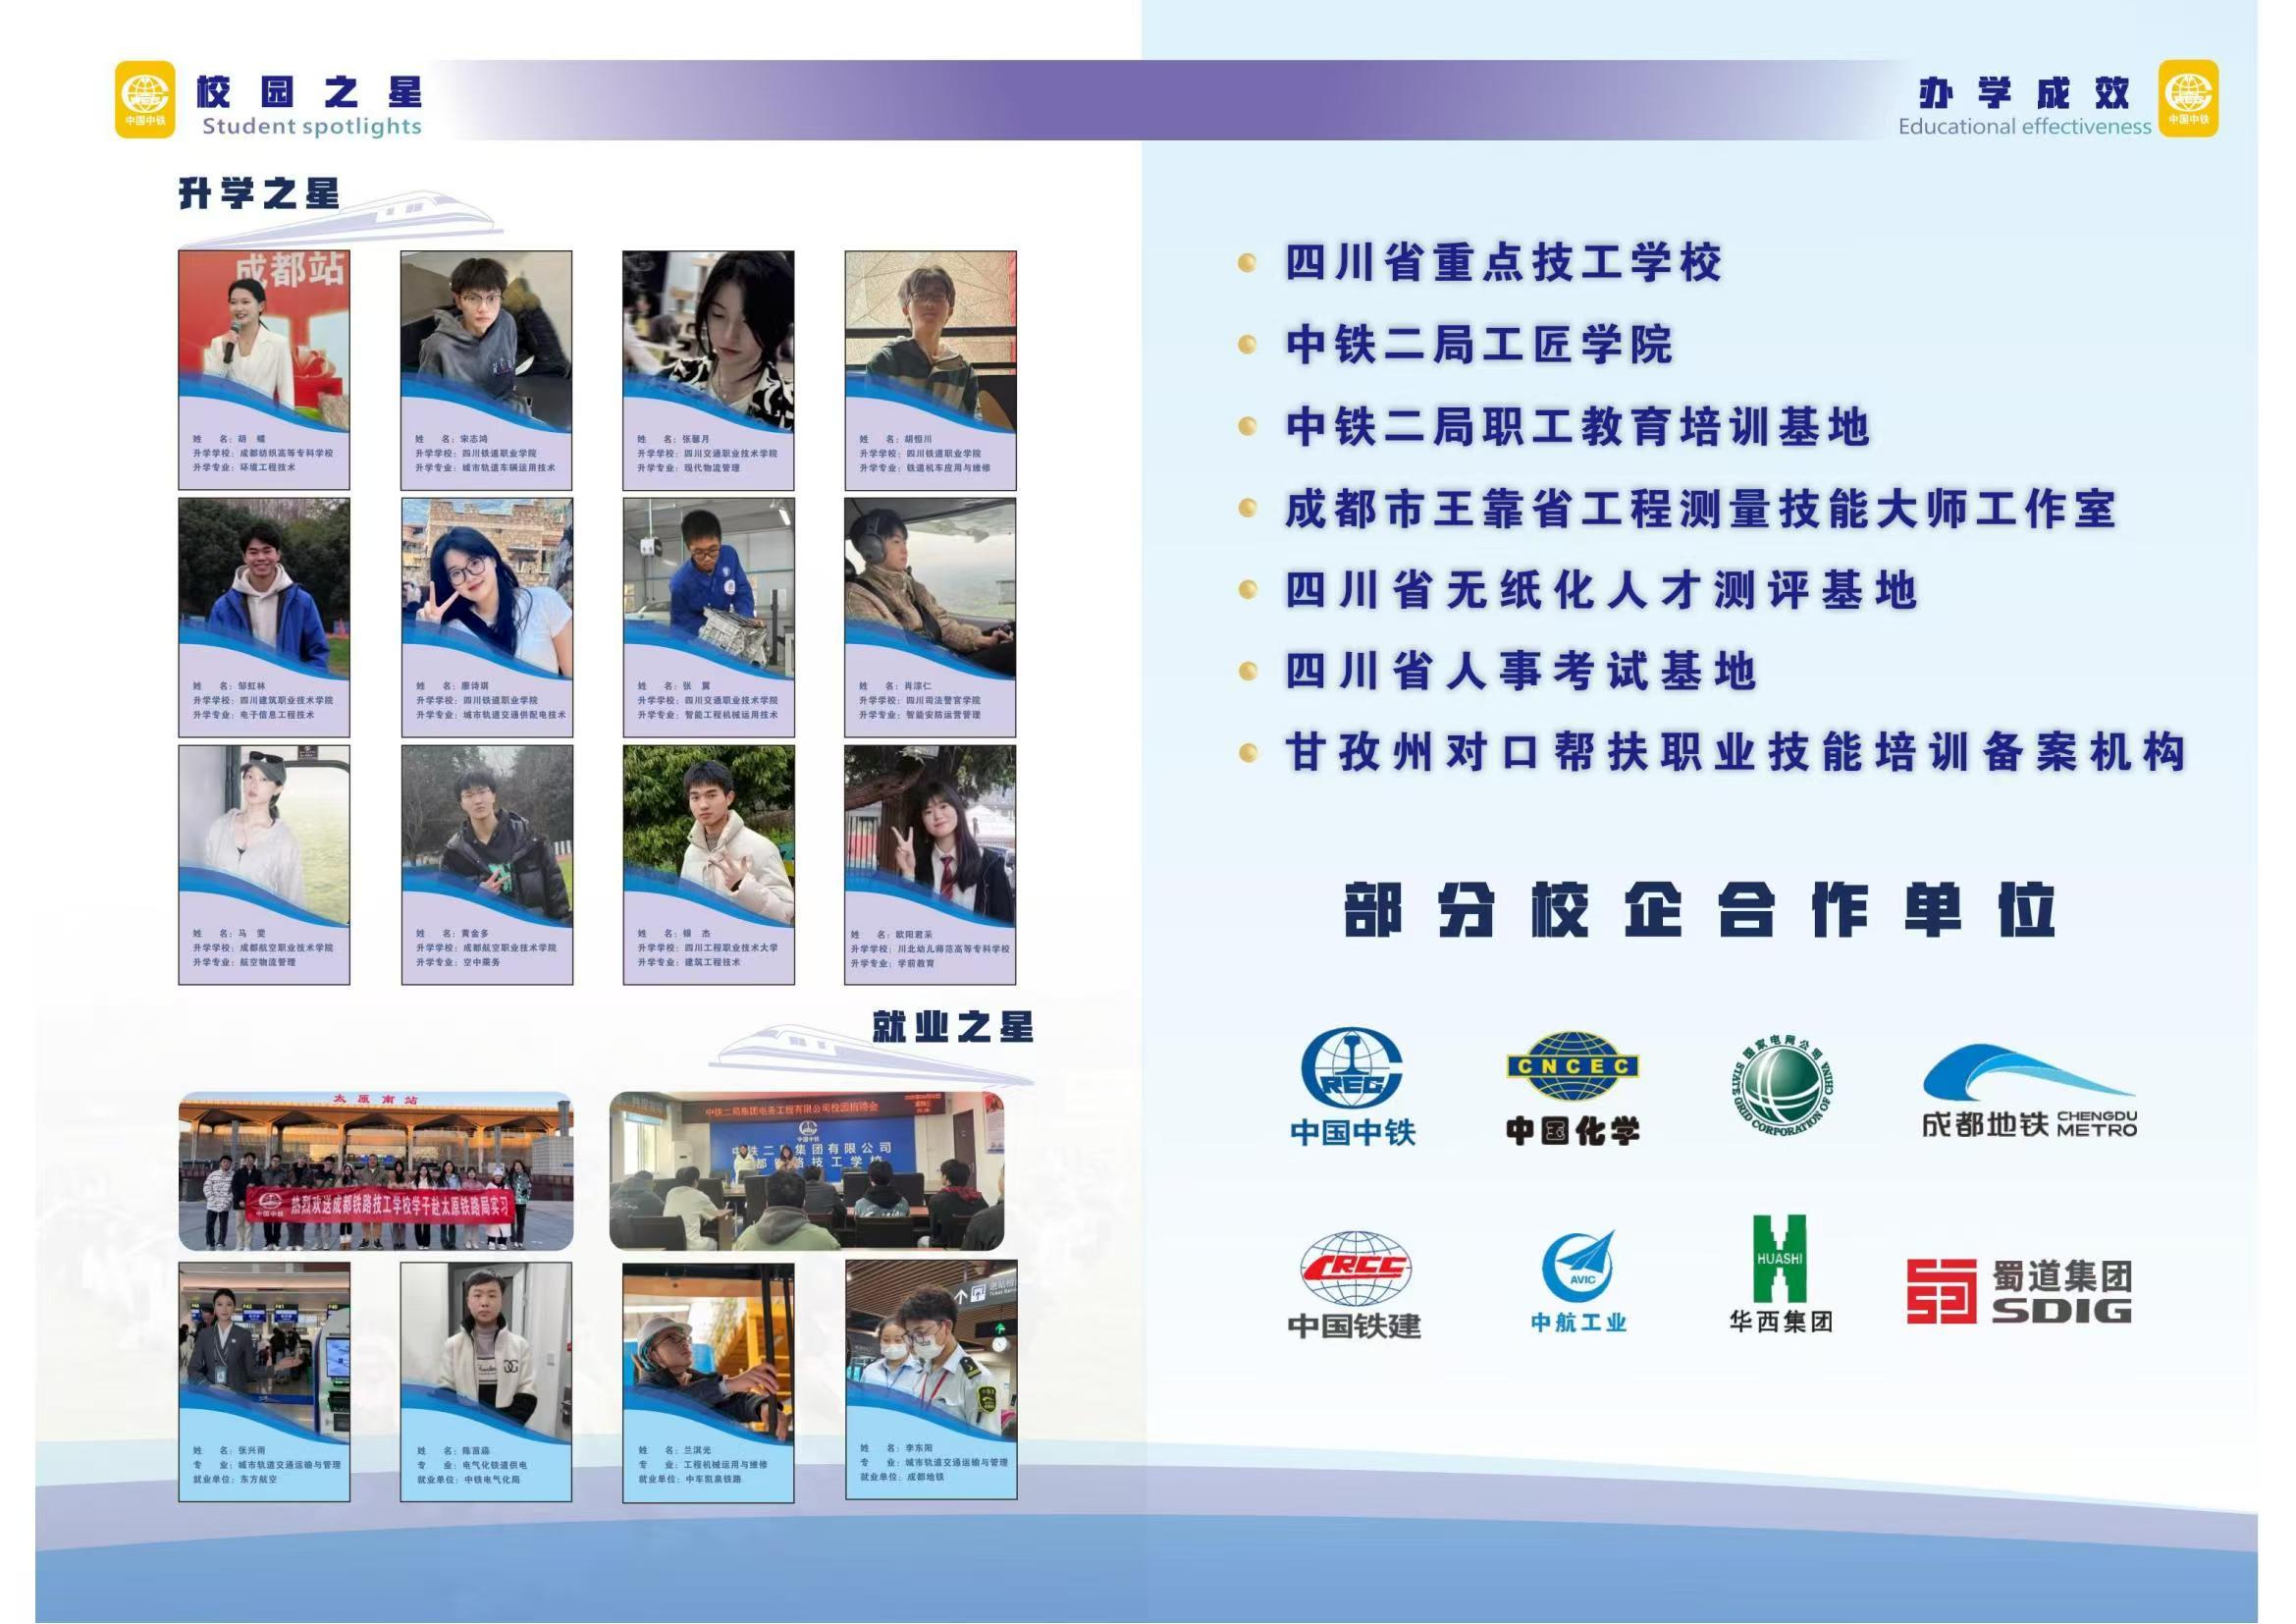This screenshot has height=1624, width=2296.
Task: Click the text 成都纺织高等专科学校
Action: click(286, 453)
